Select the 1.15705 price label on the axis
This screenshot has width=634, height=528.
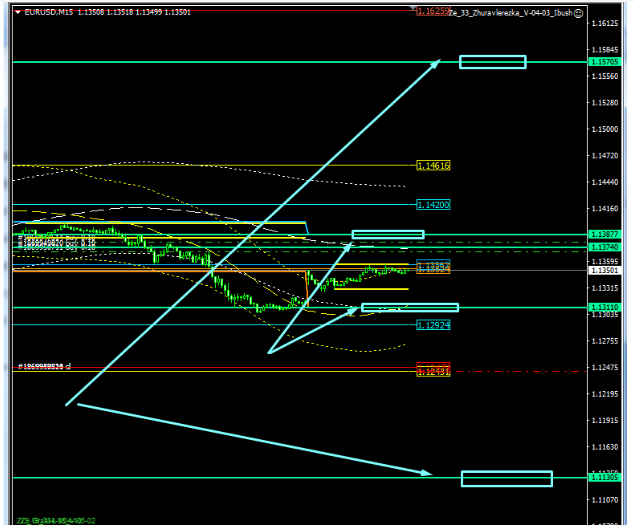(x=603, y=62)
